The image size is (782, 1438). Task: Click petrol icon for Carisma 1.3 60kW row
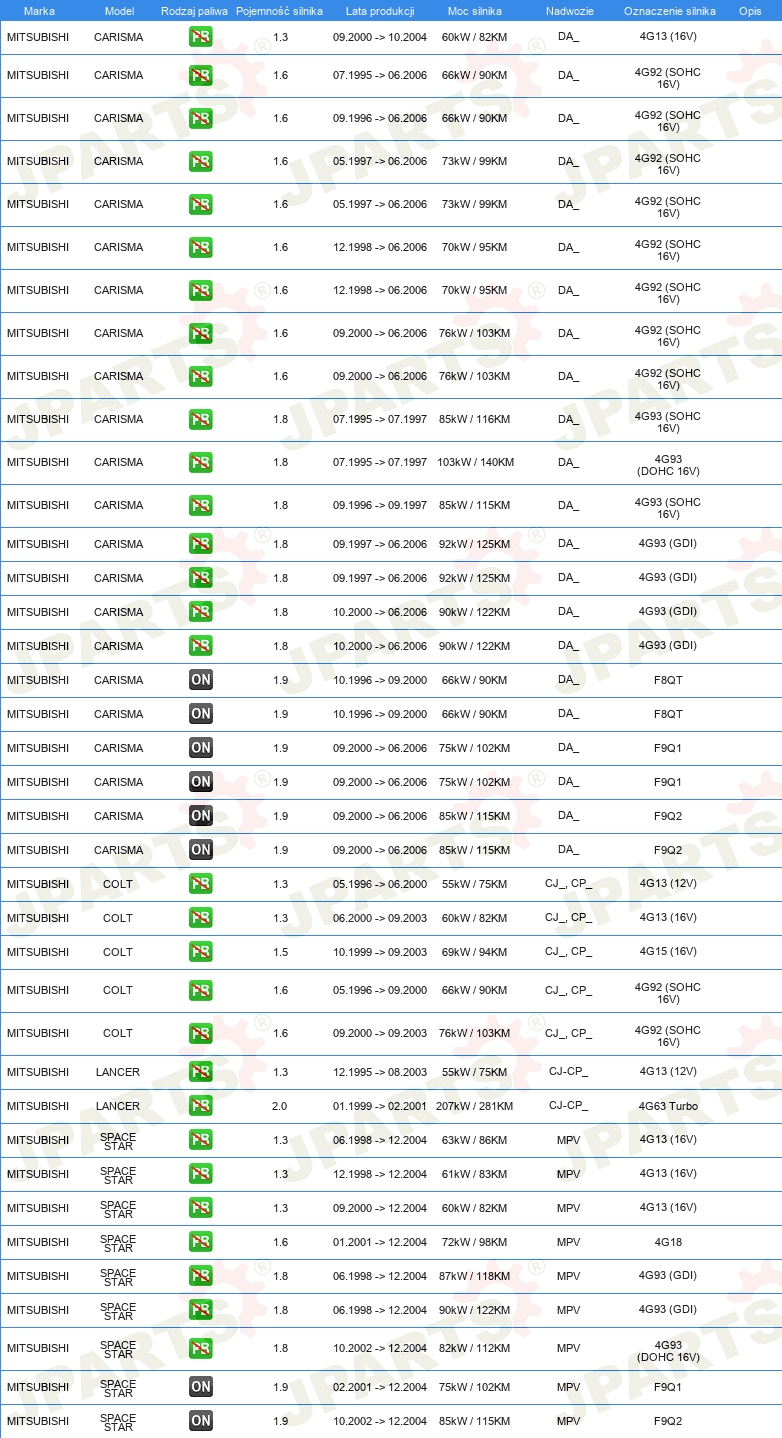(201, 37)
